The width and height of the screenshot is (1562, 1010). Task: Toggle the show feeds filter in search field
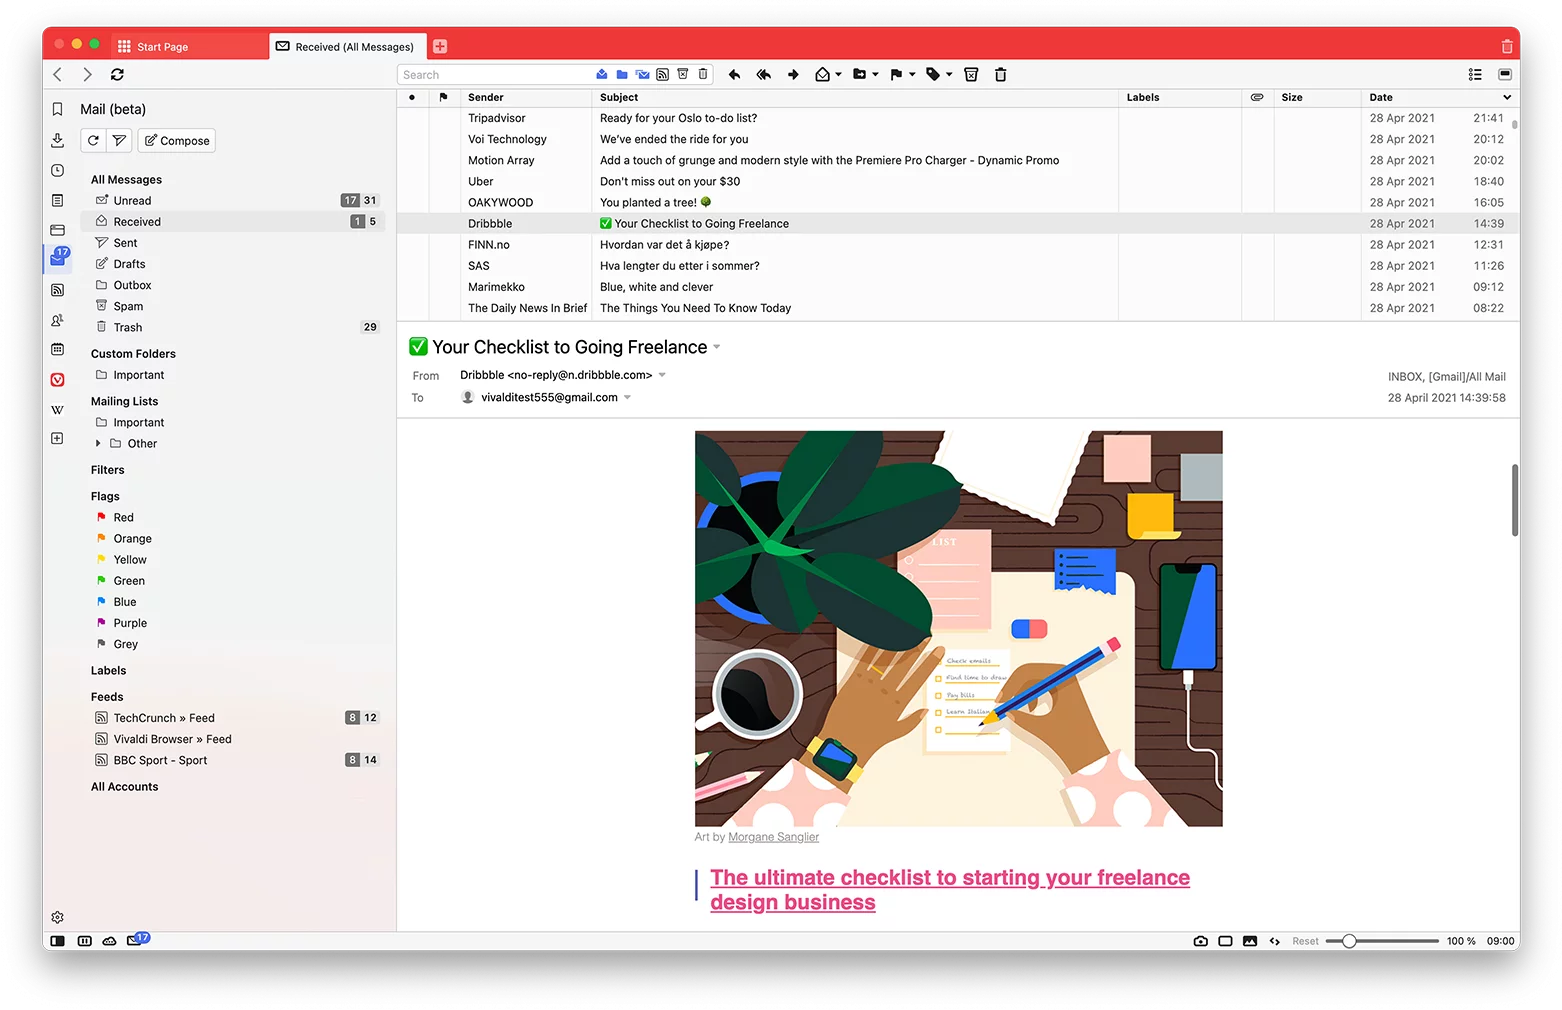click(662, 74)
